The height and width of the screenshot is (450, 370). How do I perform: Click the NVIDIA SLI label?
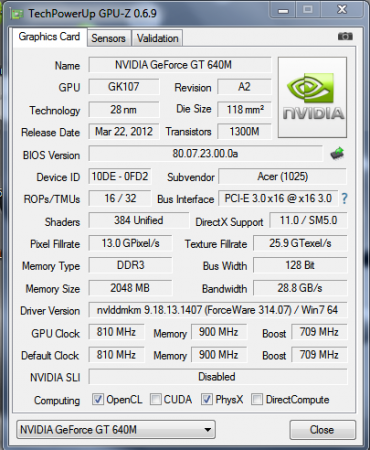(x=55, y=377)
